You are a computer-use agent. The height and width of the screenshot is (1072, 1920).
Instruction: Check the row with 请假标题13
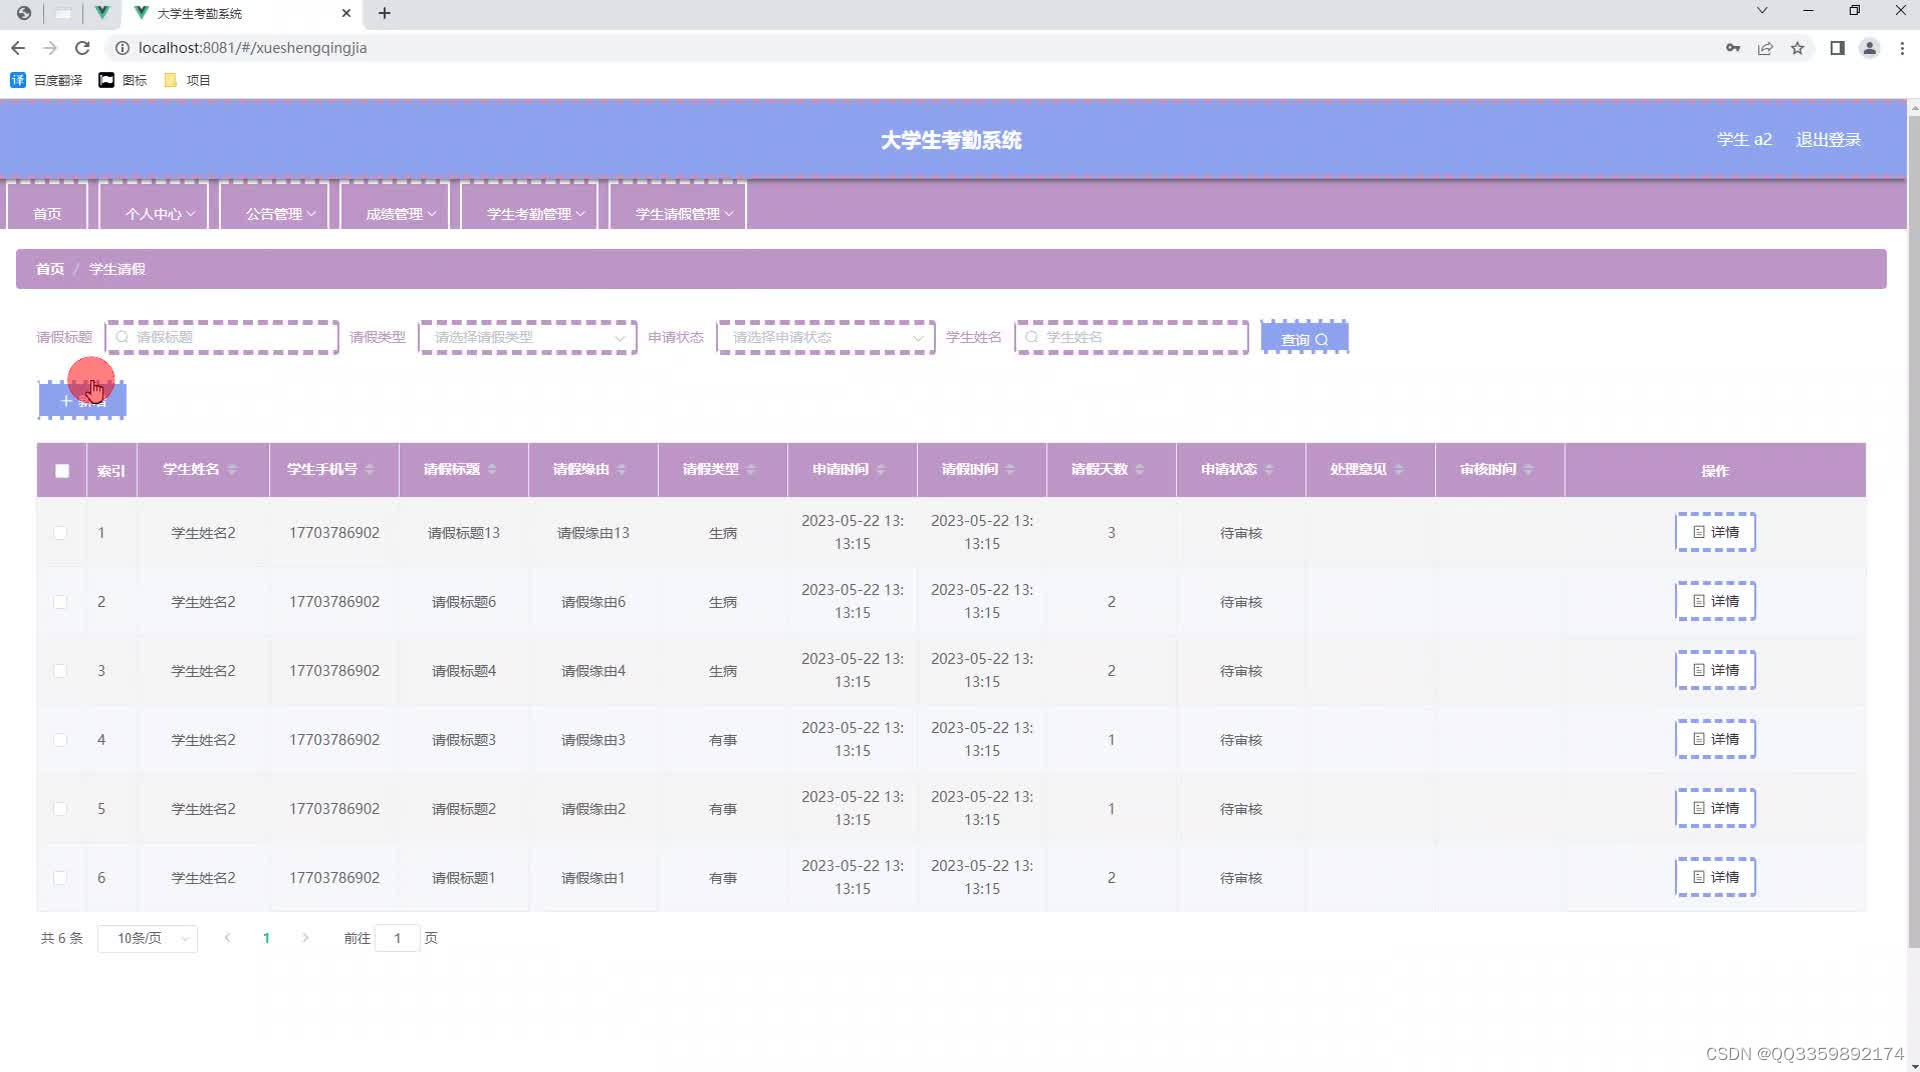click(60, 533)
